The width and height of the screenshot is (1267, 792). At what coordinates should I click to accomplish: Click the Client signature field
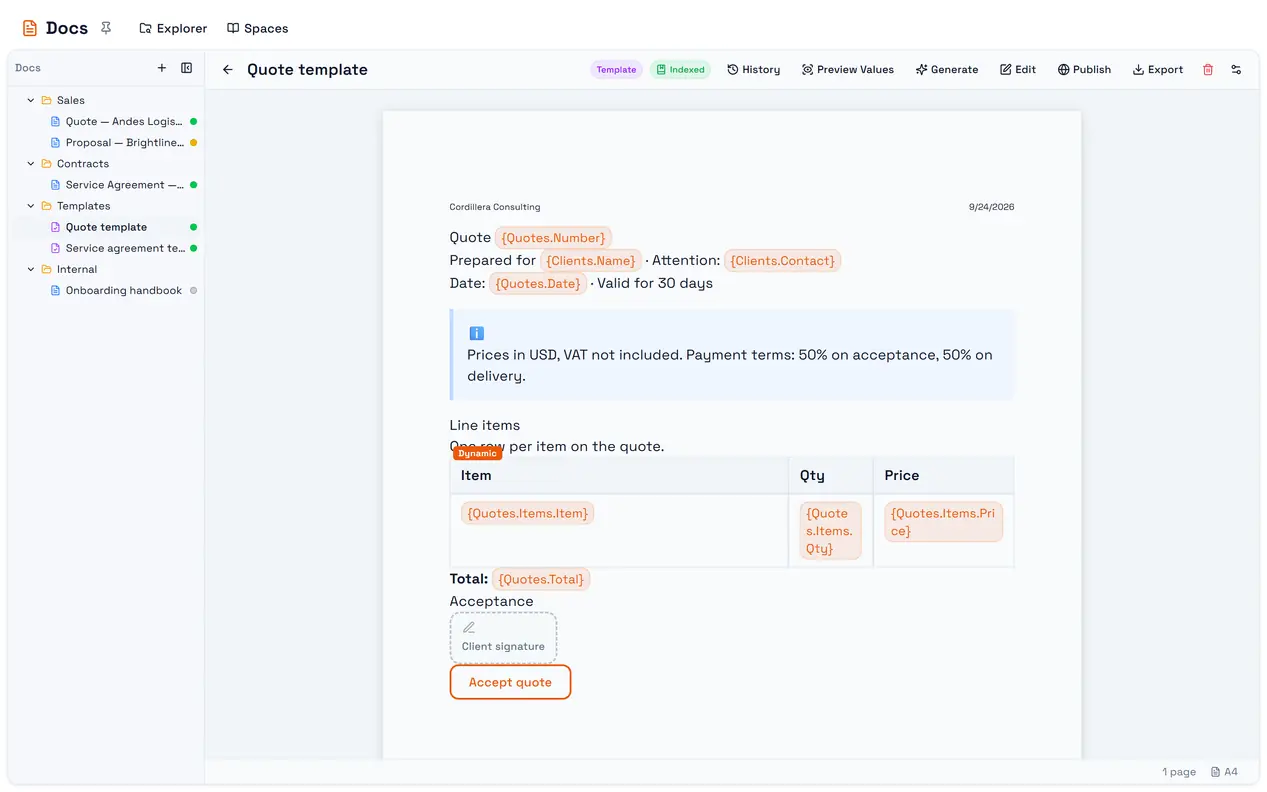(x=503, y=637)
